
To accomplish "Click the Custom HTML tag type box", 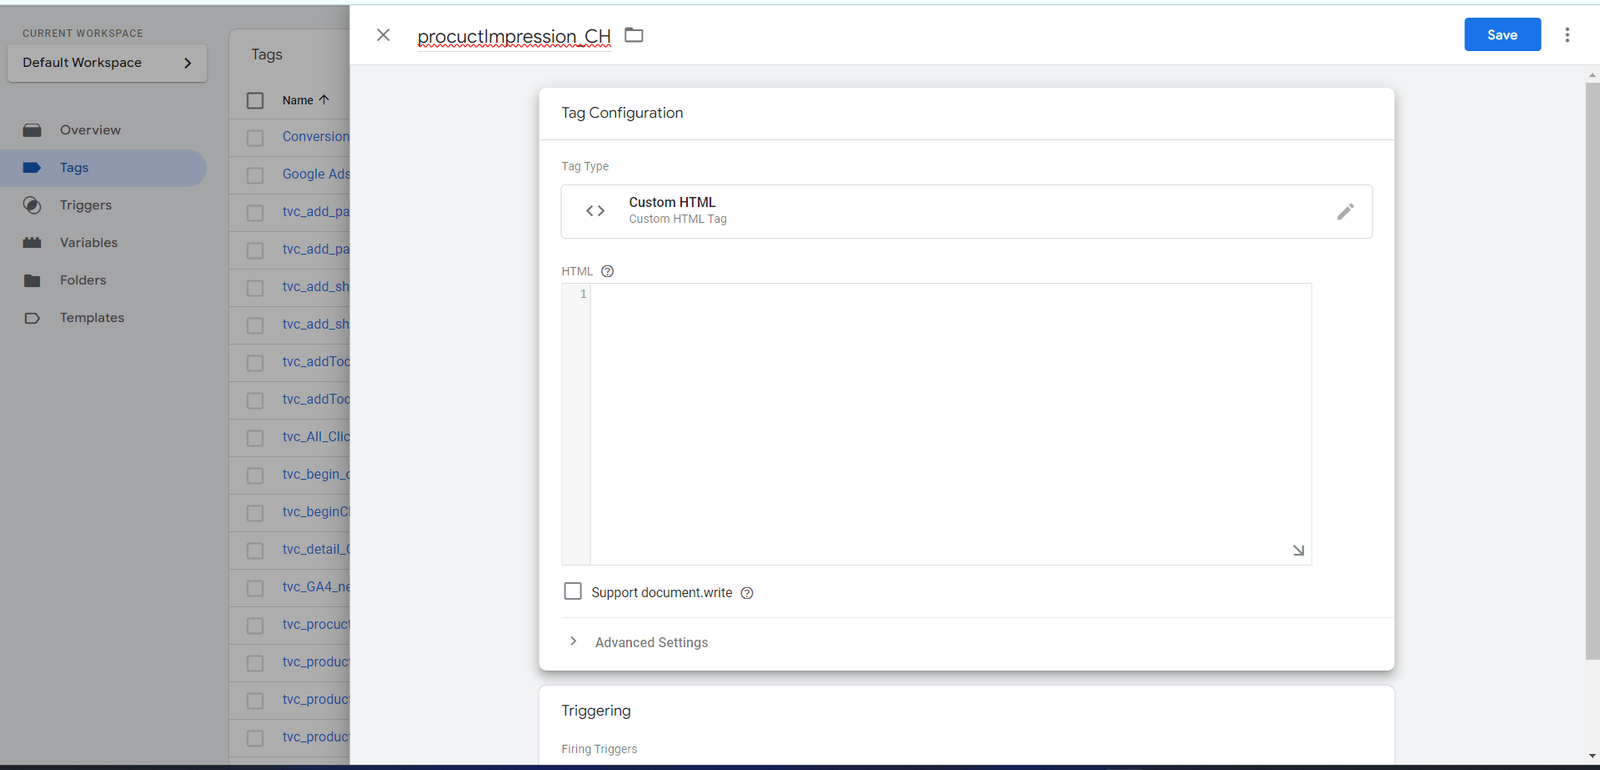I will tap(966, 211).
